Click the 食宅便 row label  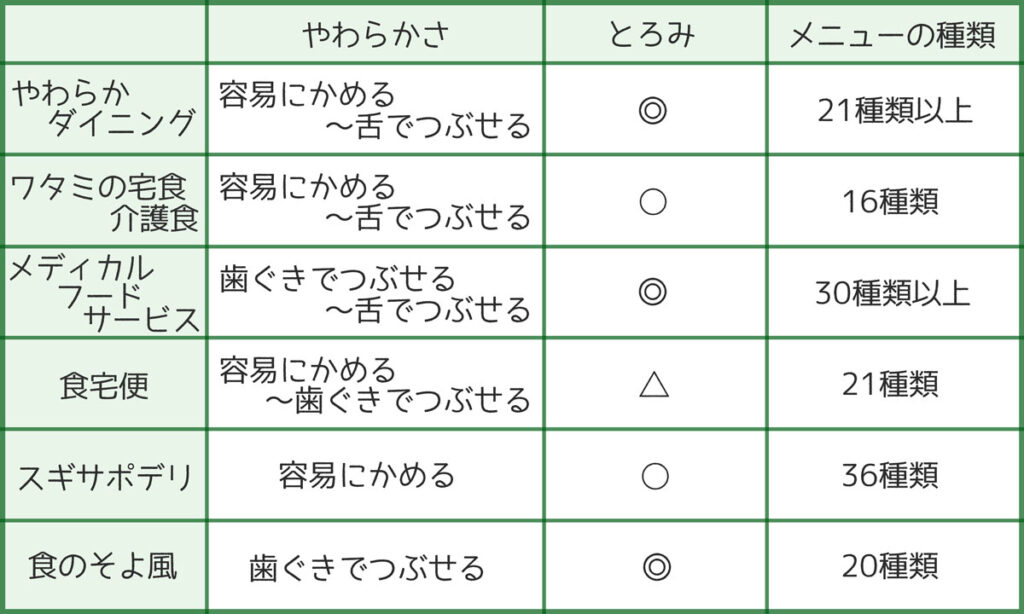104,385
